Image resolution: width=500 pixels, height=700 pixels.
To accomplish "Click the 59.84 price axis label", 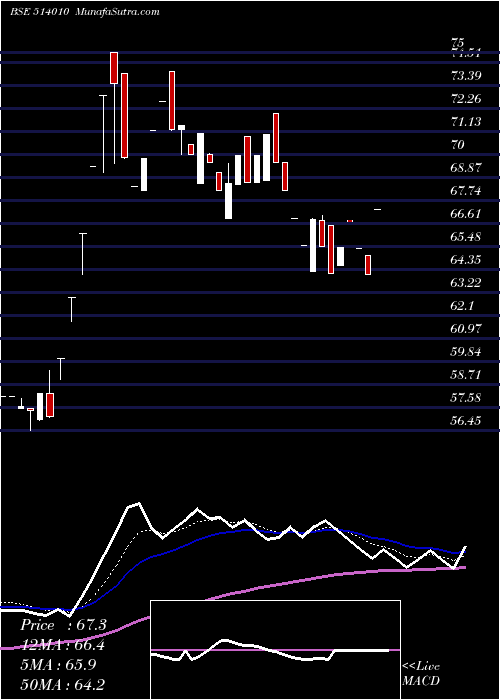I will [466, 352].
